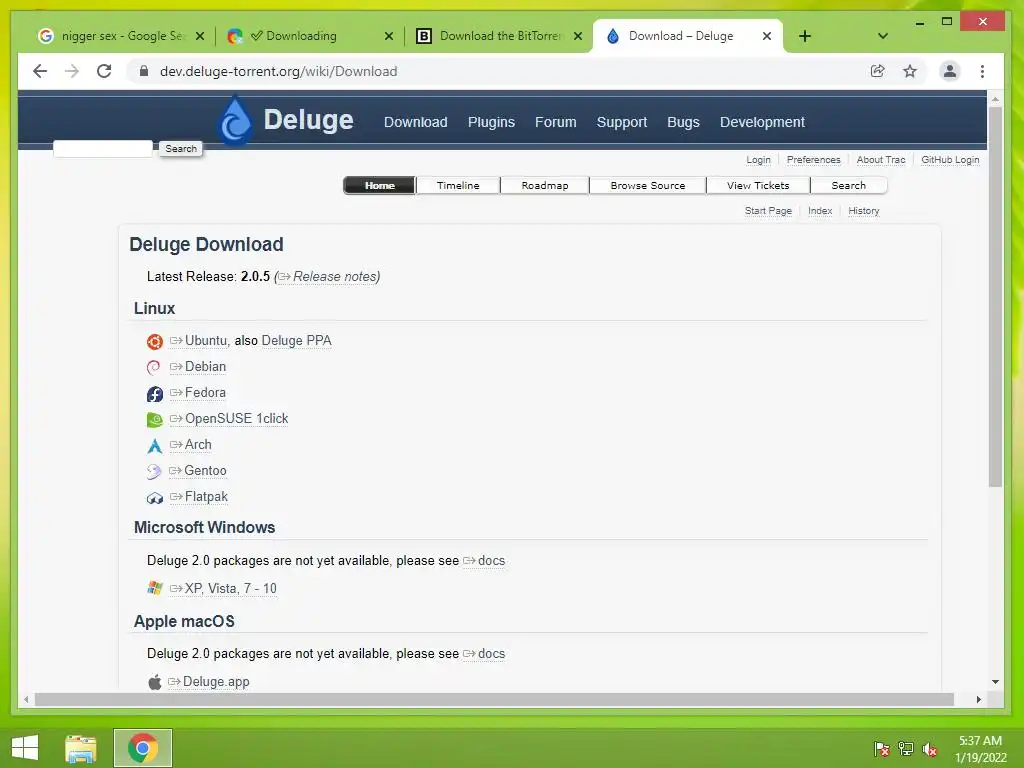Screen dimensions: 1024x768
Task: Bookmark this page with the star icon
Action: click(910, 71)
